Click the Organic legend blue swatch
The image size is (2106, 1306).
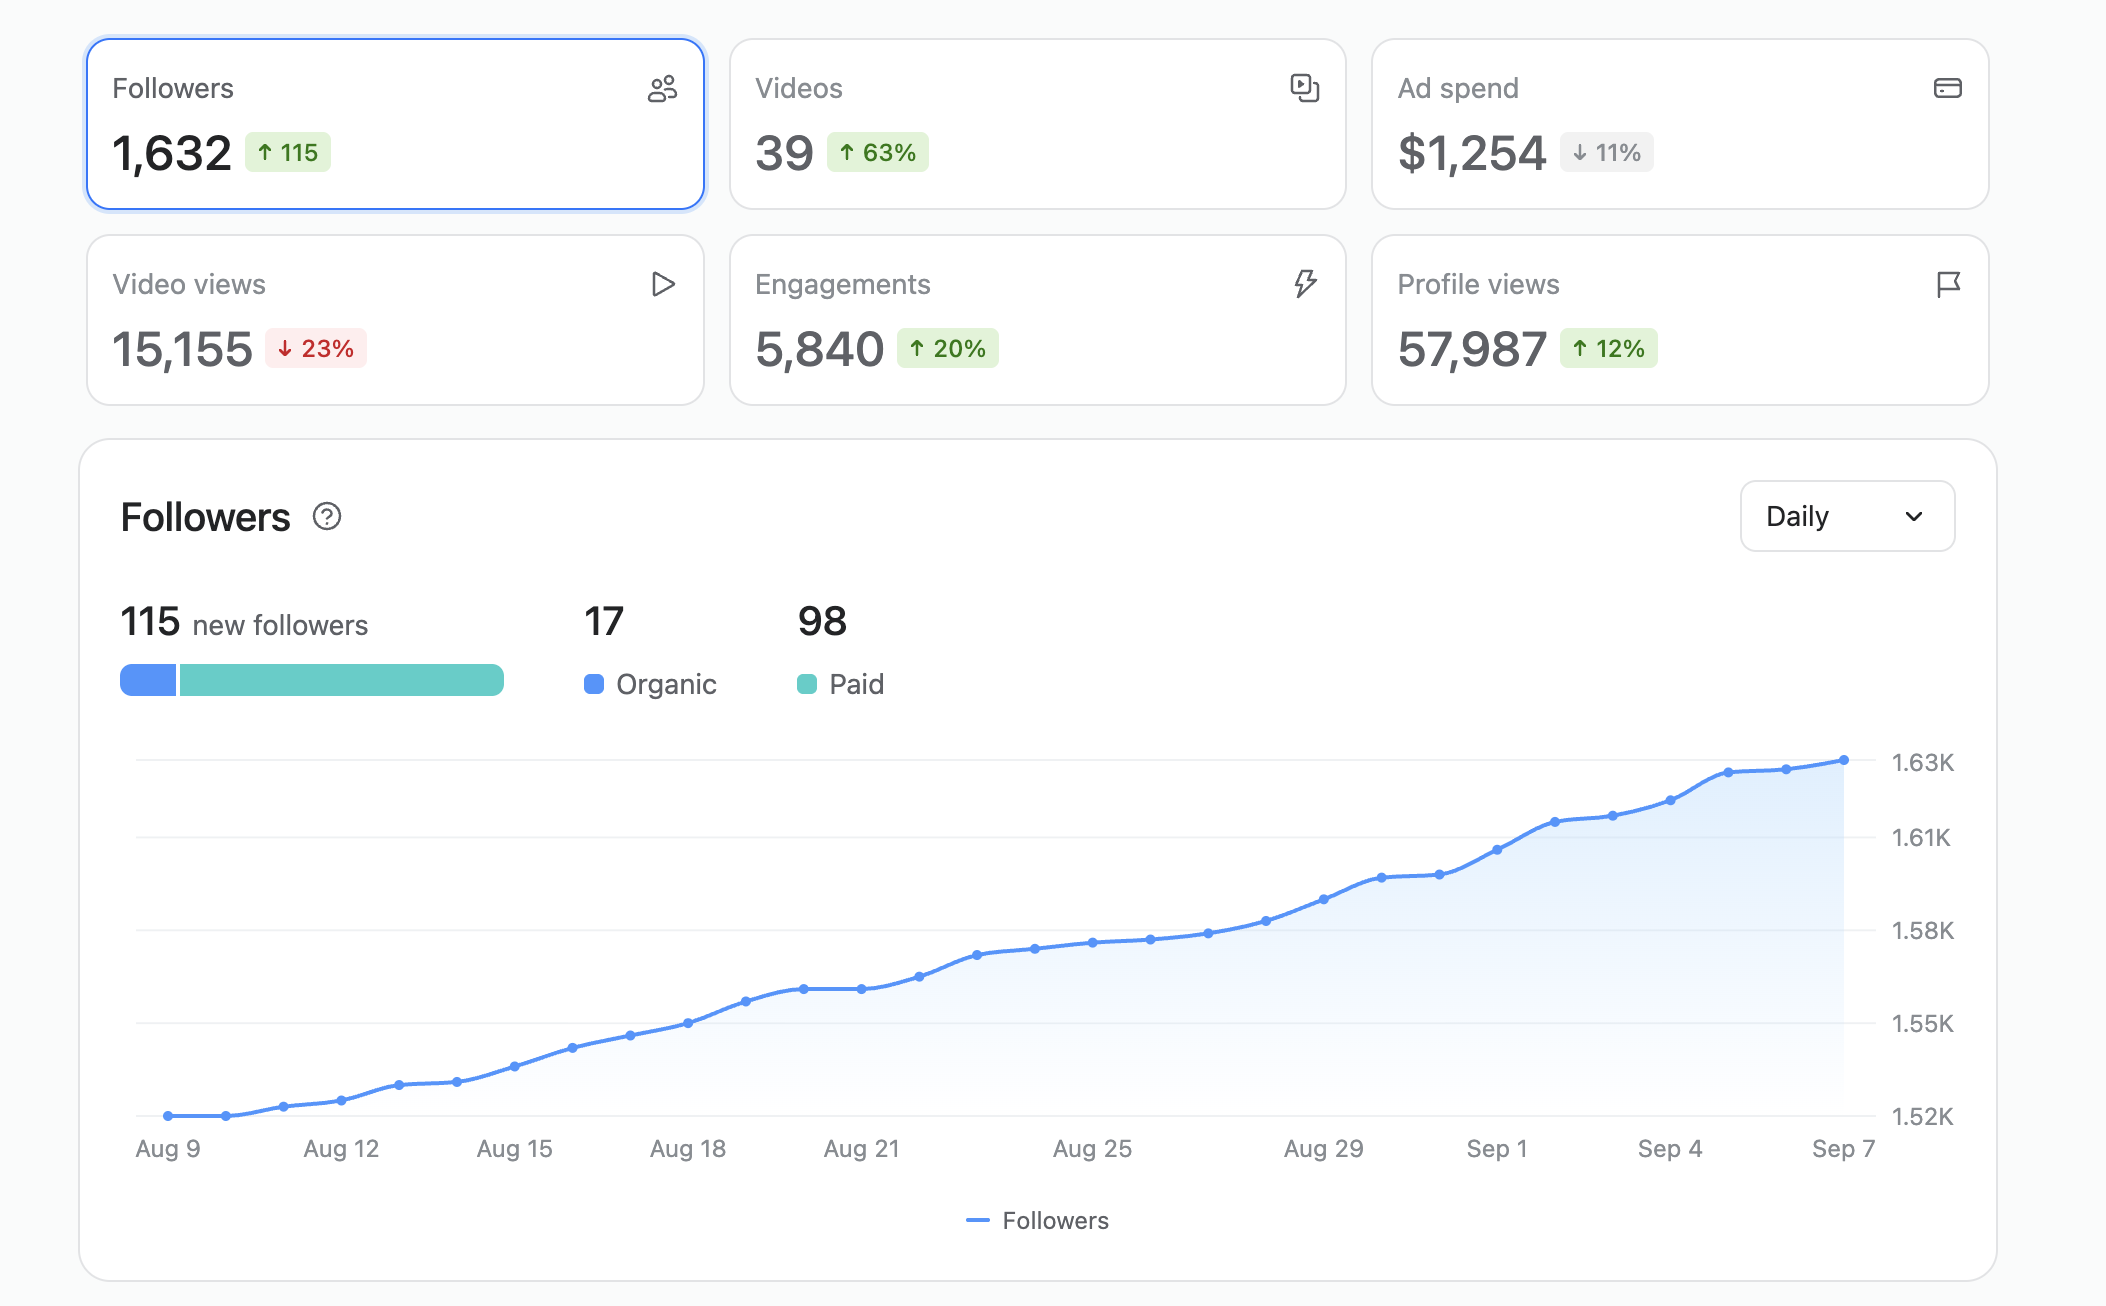(594, 684)
